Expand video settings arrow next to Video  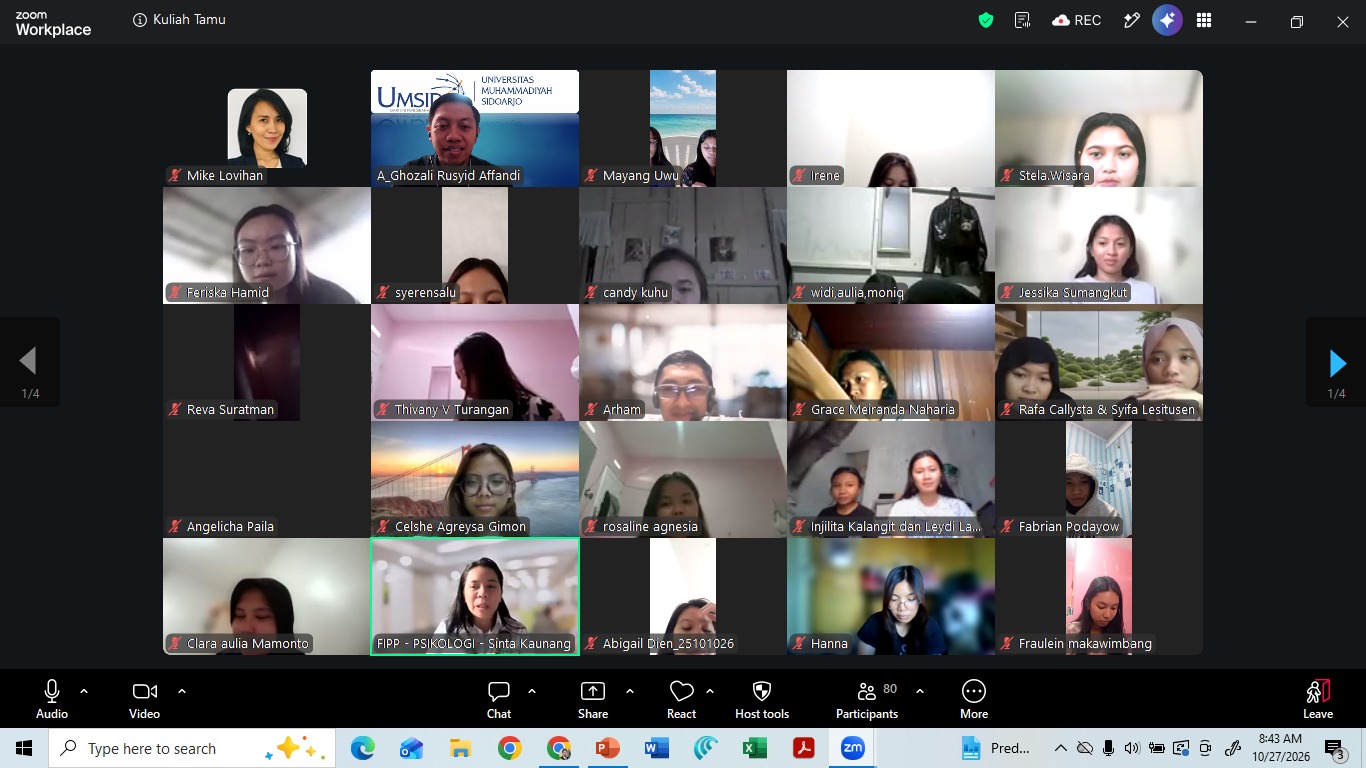point(182,691)
